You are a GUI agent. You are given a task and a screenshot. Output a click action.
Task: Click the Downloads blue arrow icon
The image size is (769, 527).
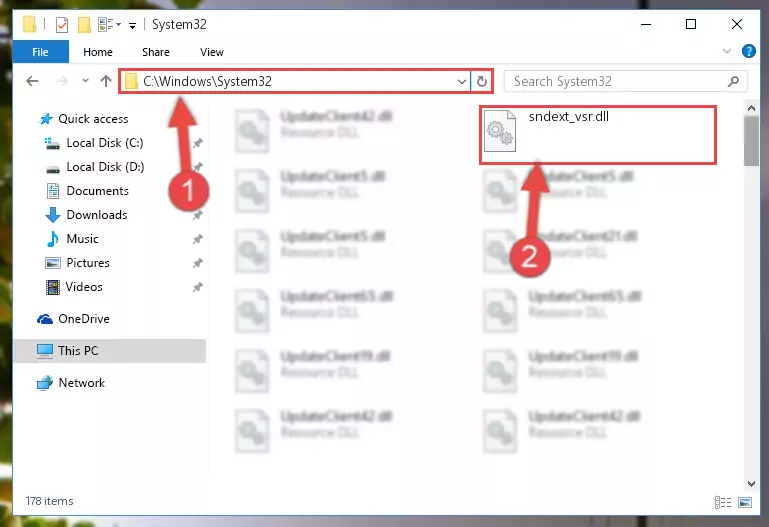[52, 215]
